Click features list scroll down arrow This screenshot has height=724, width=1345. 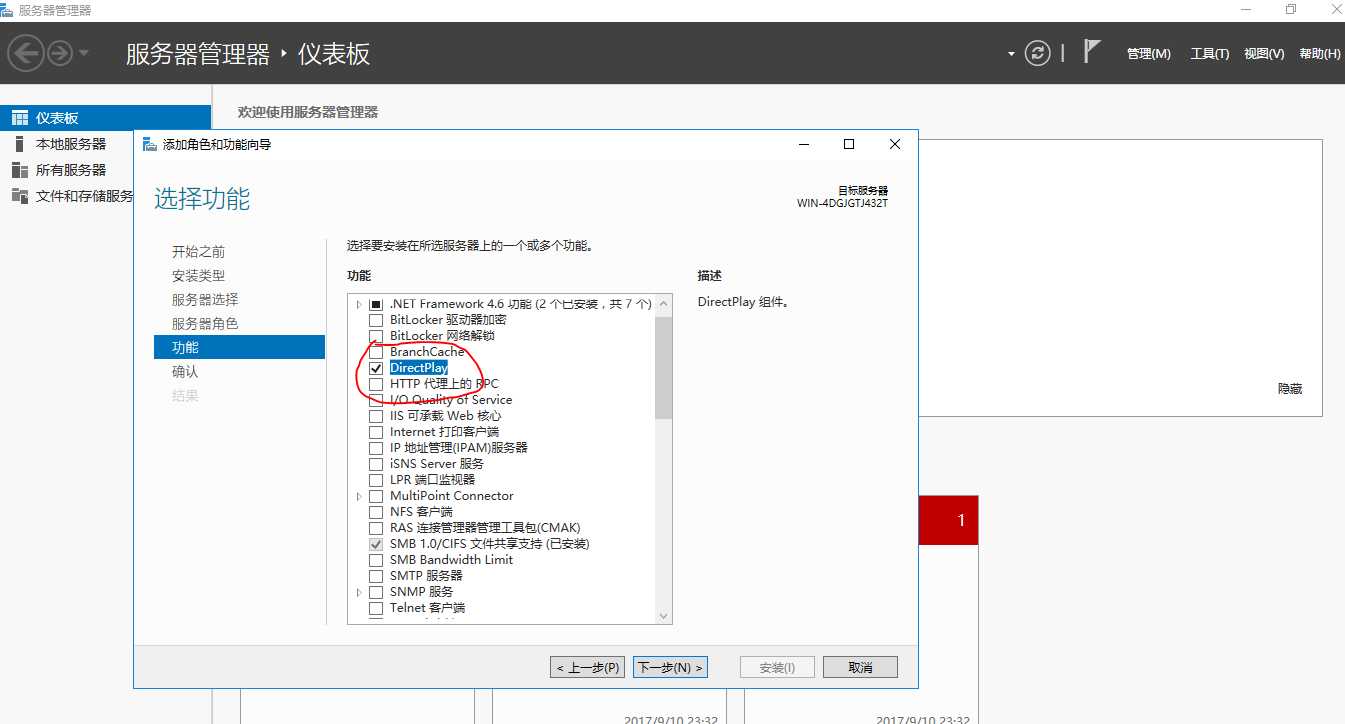click(663, 616)
